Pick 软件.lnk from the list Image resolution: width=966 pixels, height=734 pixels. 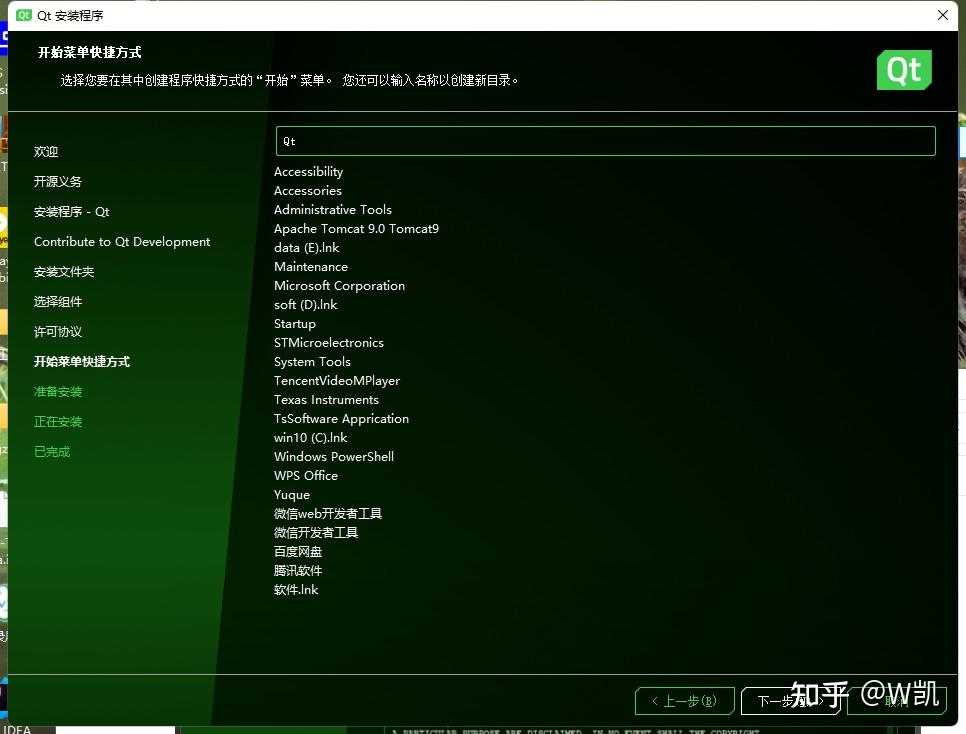tap(296, 590)
